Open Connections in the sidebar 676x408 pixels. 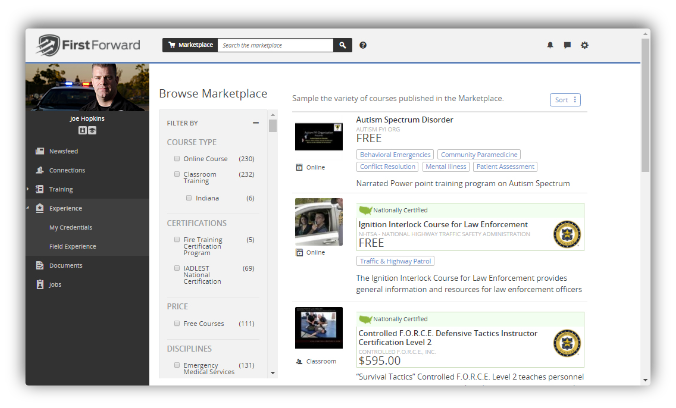pos(67,170)
